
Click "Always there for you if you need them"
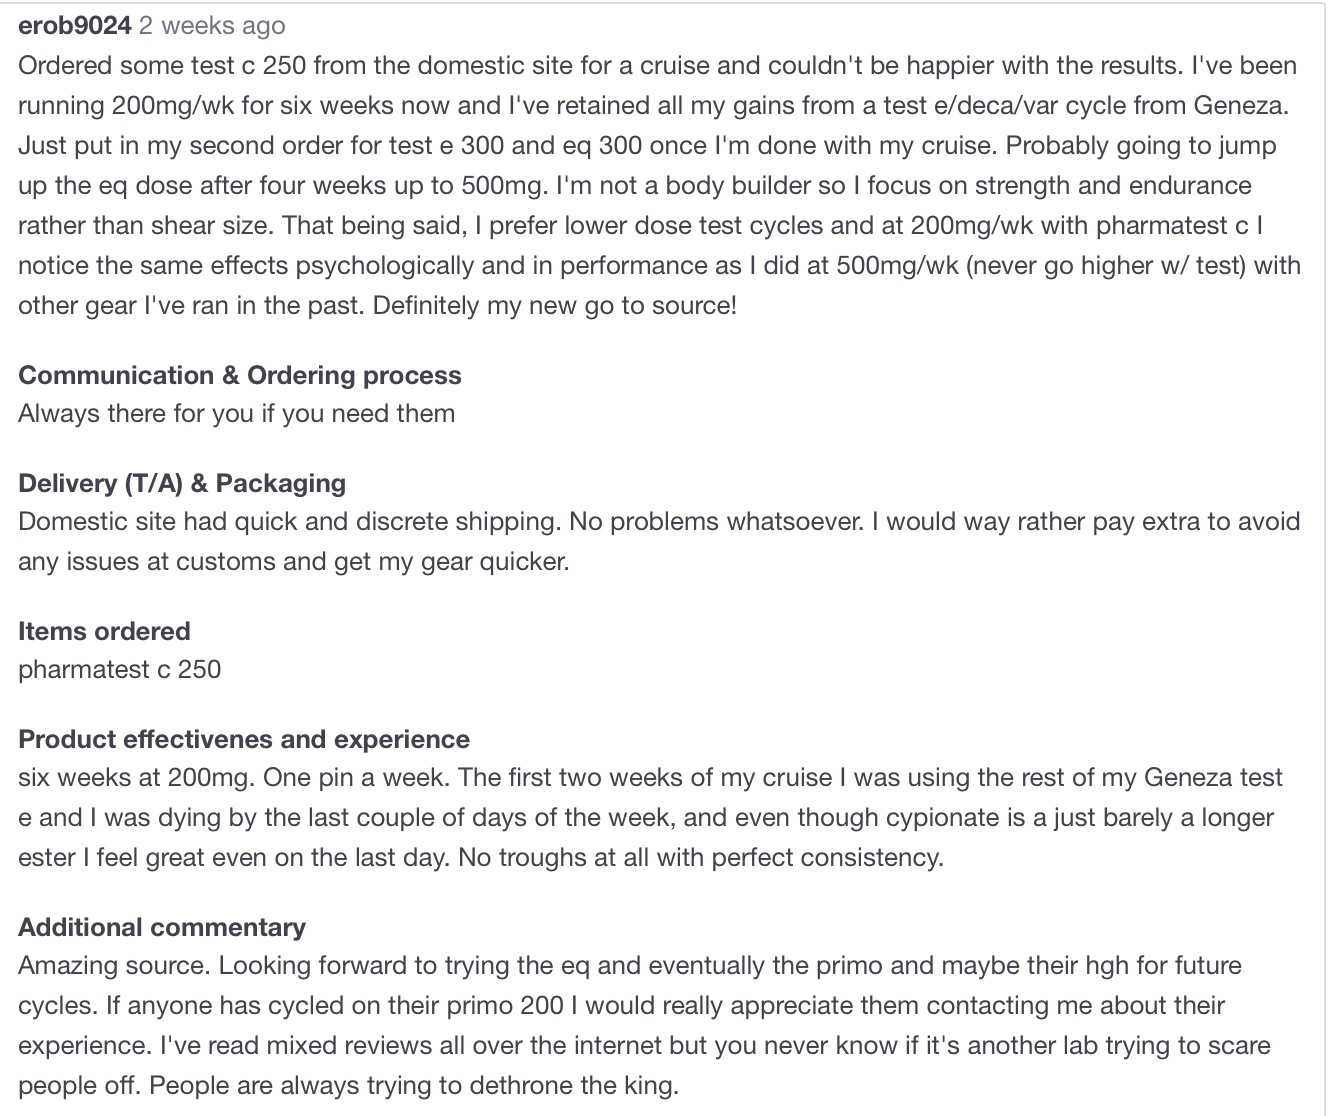tap(237, 413)
